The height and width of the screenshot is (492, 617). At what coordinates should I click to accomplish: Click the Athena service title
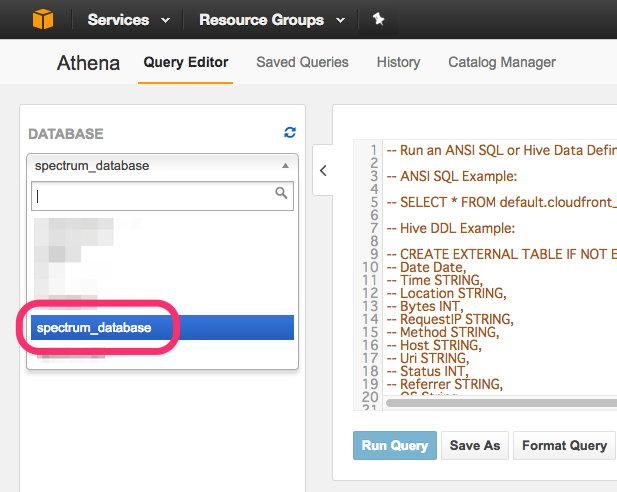click(x=88, y=63)
